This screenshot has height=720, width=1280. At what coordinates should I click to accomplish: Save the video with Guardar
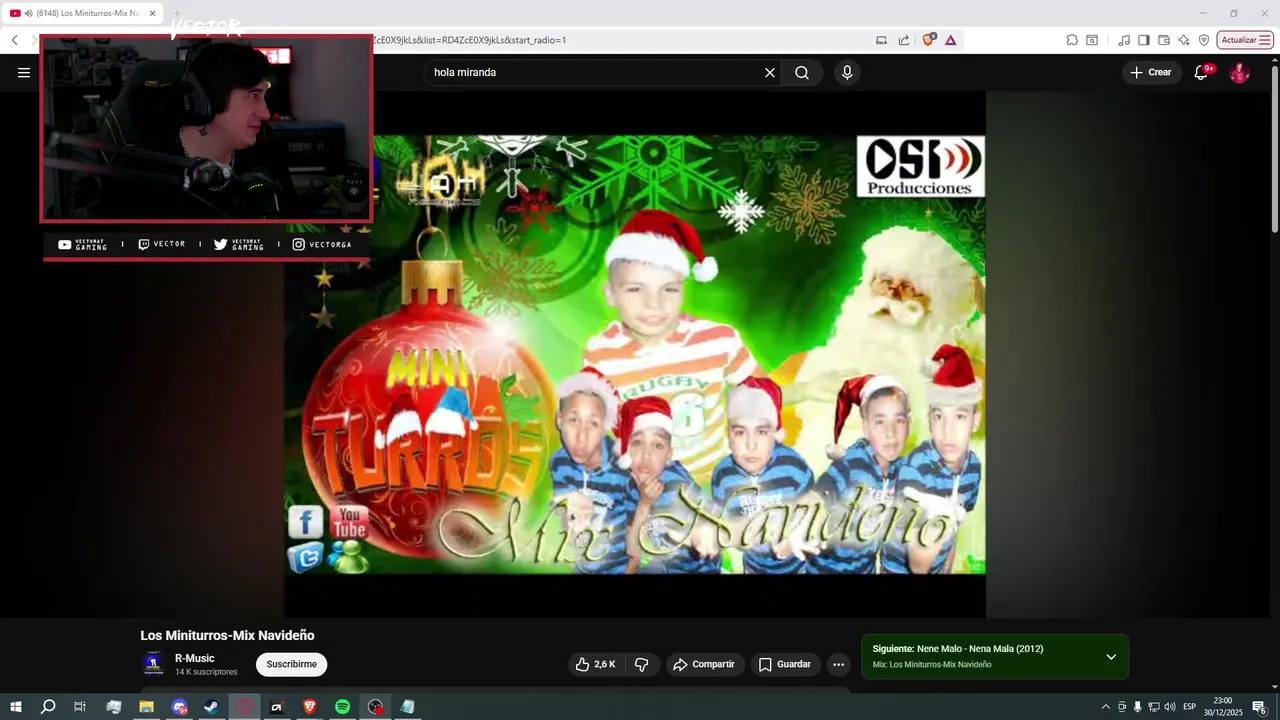(786, 664)
